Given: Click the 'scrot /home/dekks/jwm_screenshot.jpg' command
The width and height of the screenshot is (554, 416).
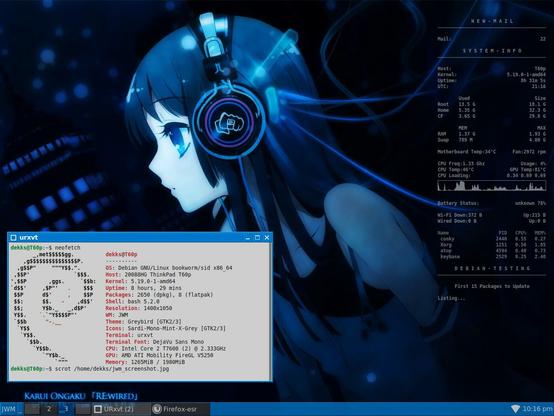Looking at the screenshot, I should coord(112,369).
